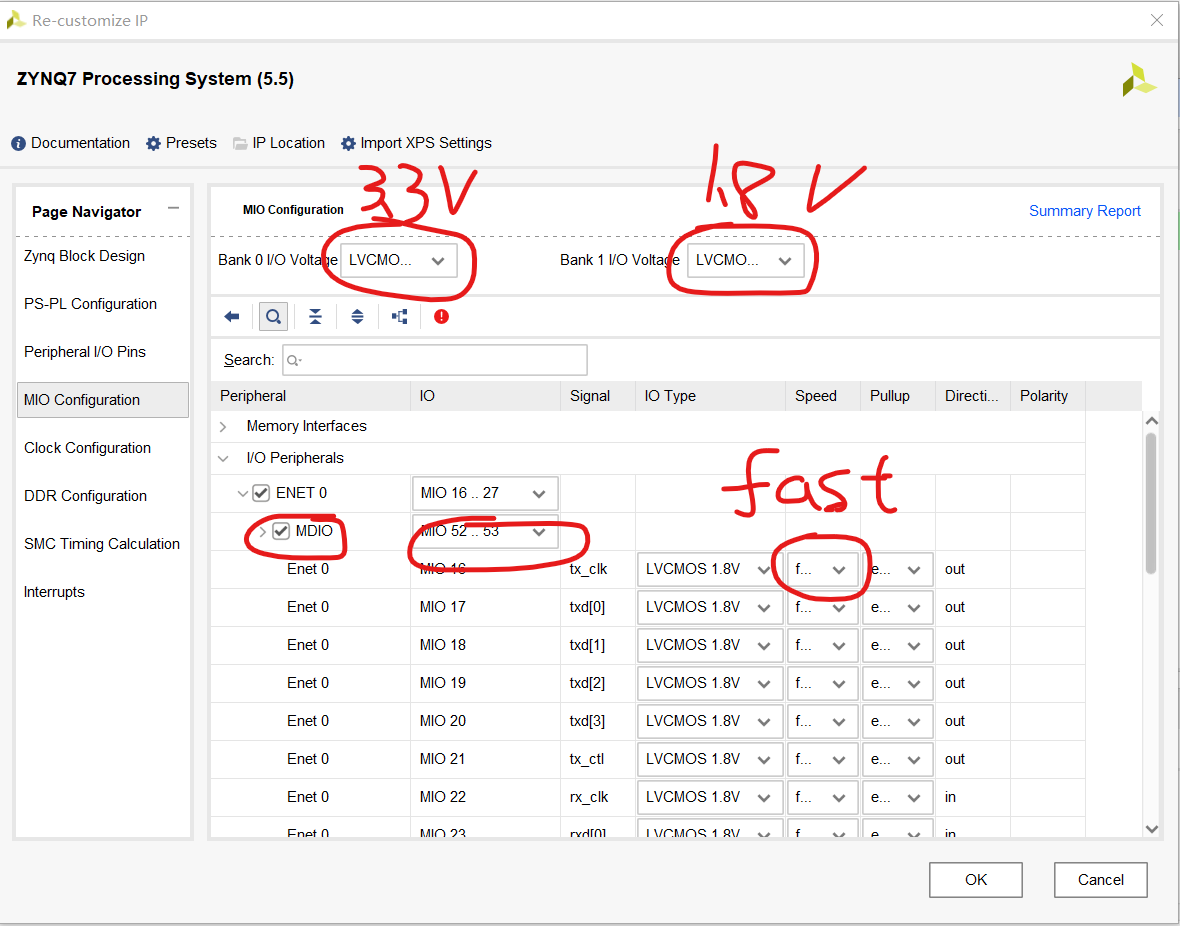Open Speed dropdown for txd[1] row

(x=823, y=646)
